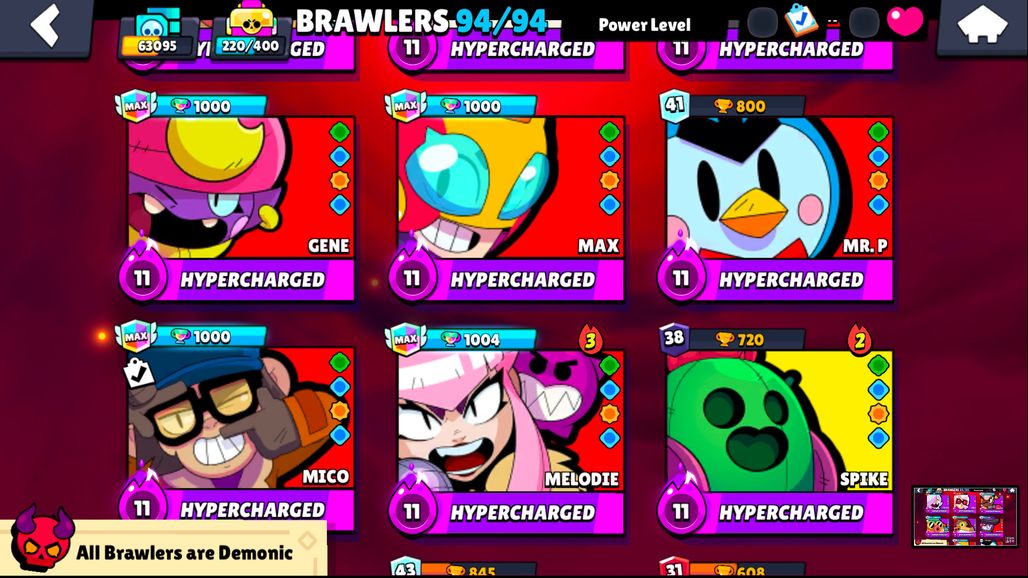Tap Mico's quest checkmark tag
Viewport: 1028px width, 578px height.
[138, 374]
